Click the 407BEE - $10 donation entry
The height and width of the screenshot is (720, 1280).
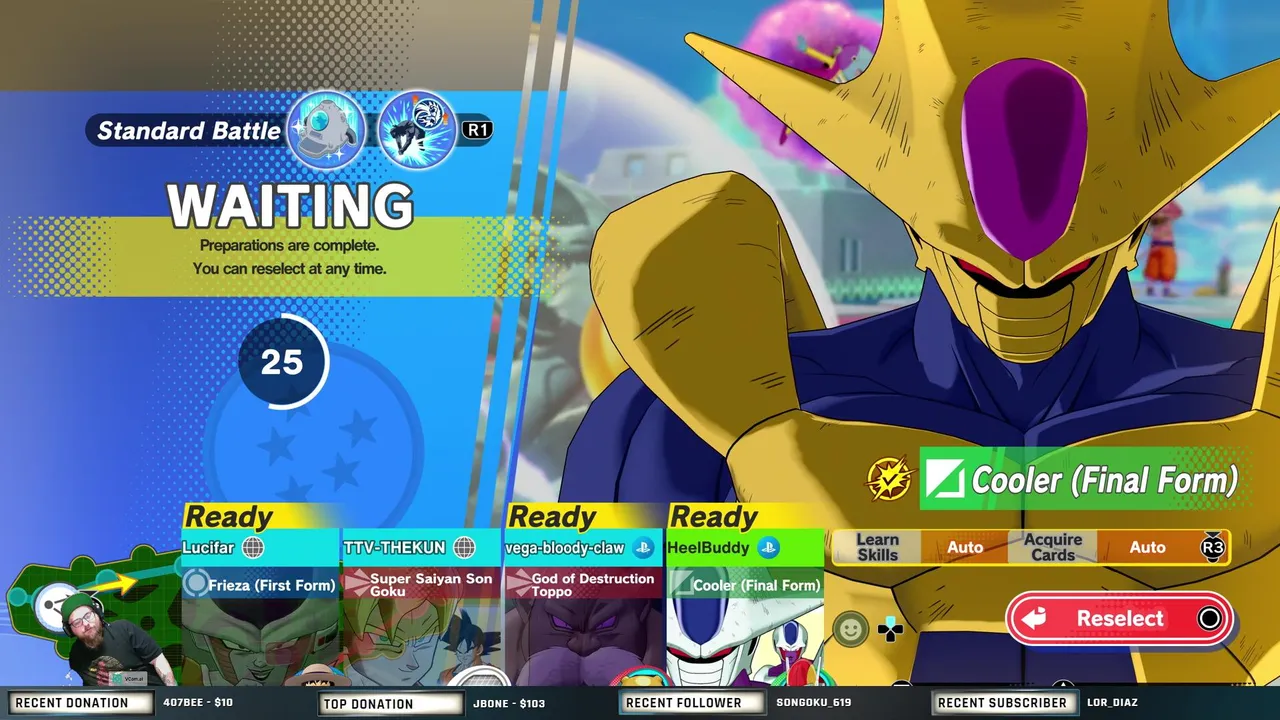[198, 703]
